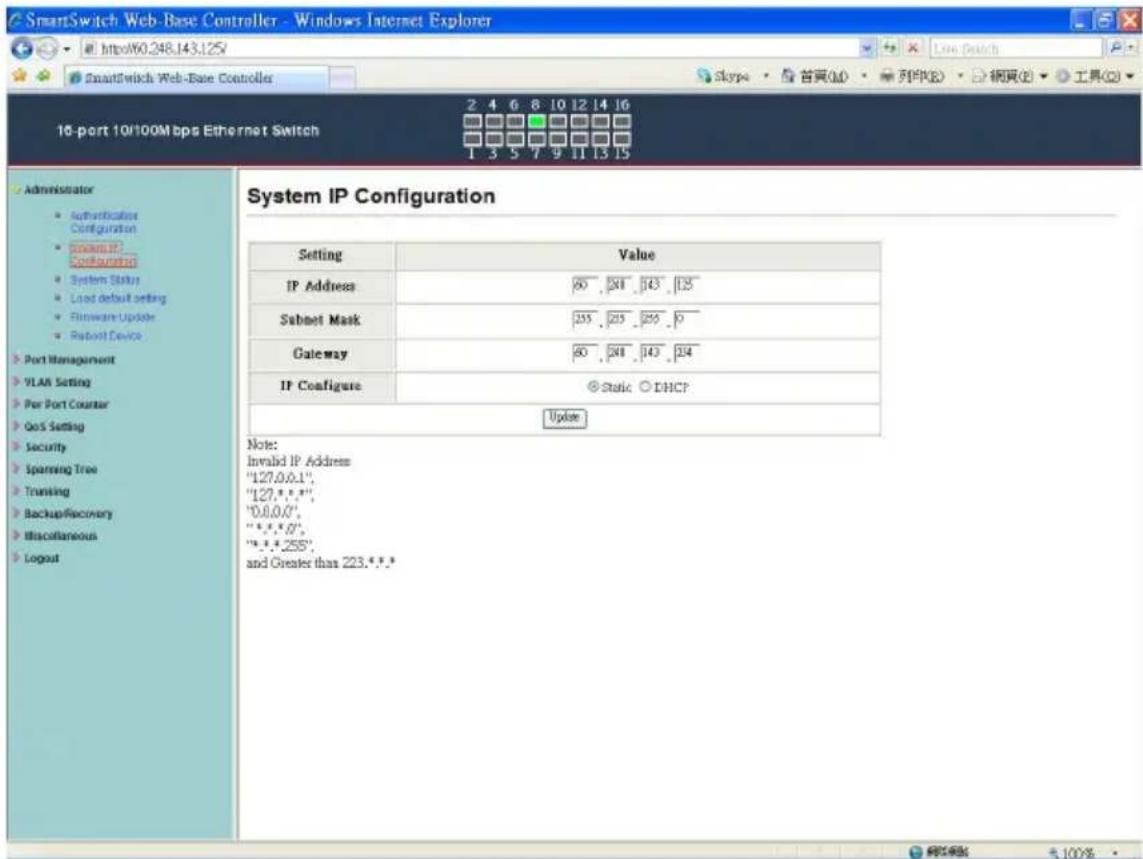Open the blank new tab button

click(x=342, y=78)
